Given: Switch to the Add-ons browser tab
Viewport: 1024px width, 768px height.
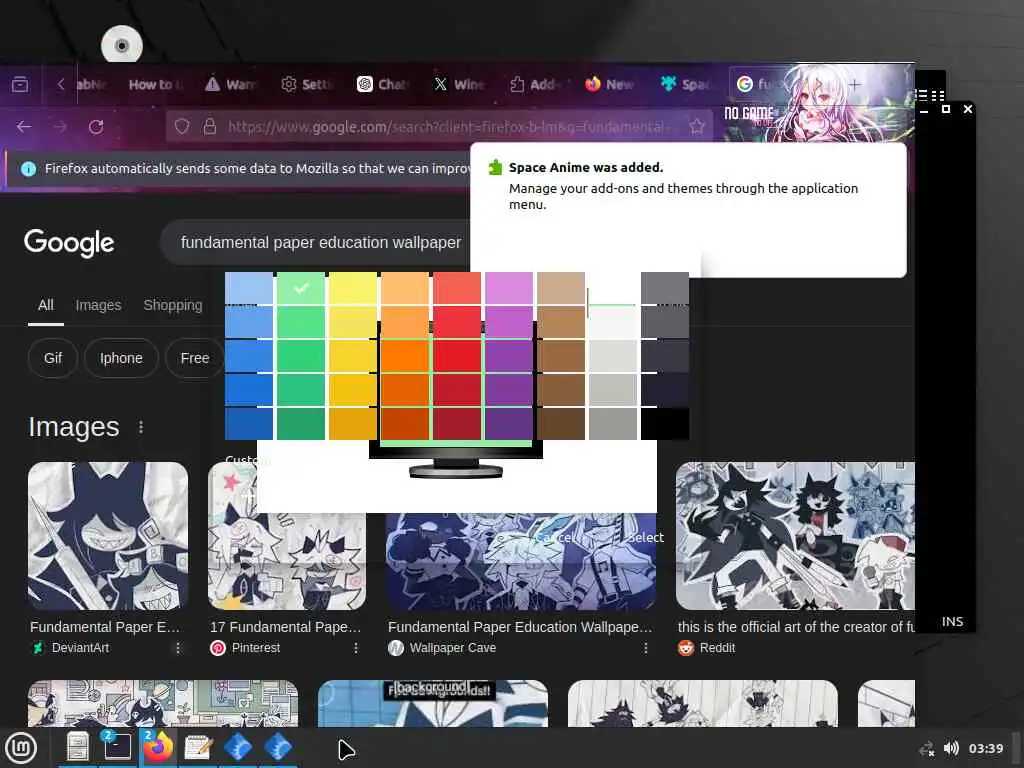Looking at the screenshot, I should pos(535,84).
